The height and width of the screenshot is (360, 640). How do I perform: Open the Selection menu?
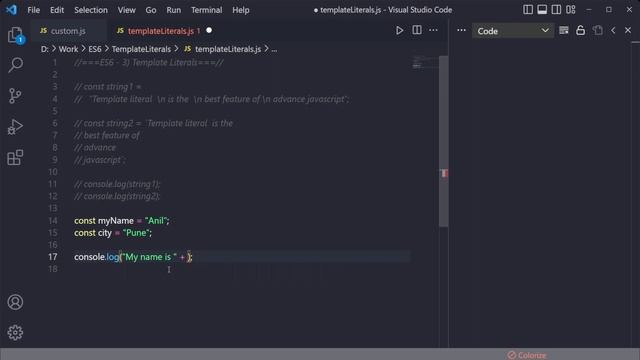(91, 10)
